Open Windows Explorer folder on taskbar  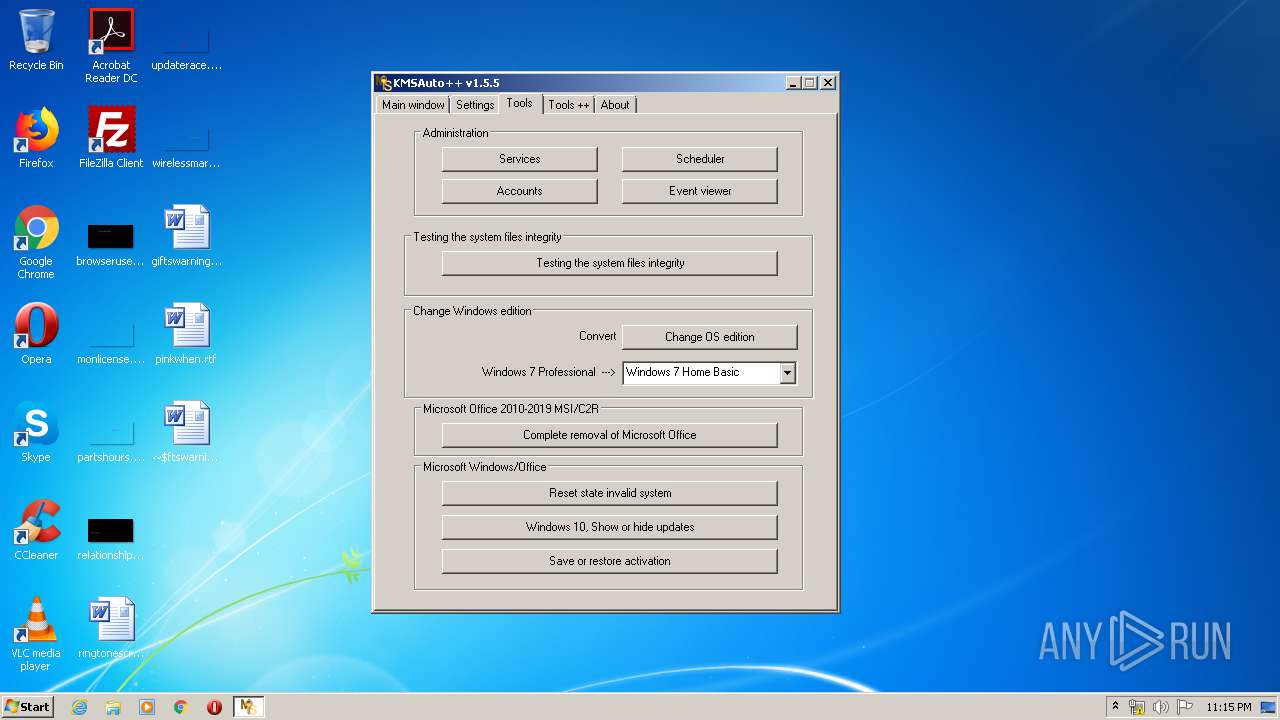pyautogui.click(x=113, y=707)
